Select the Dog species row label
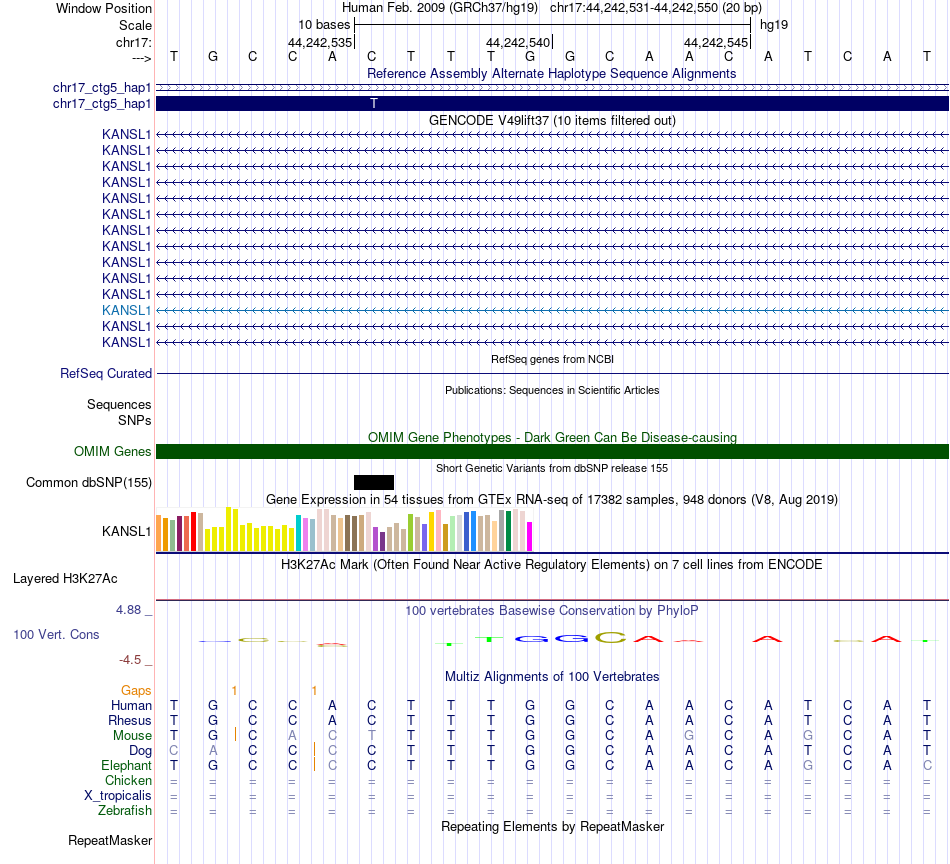 (140, 751)
